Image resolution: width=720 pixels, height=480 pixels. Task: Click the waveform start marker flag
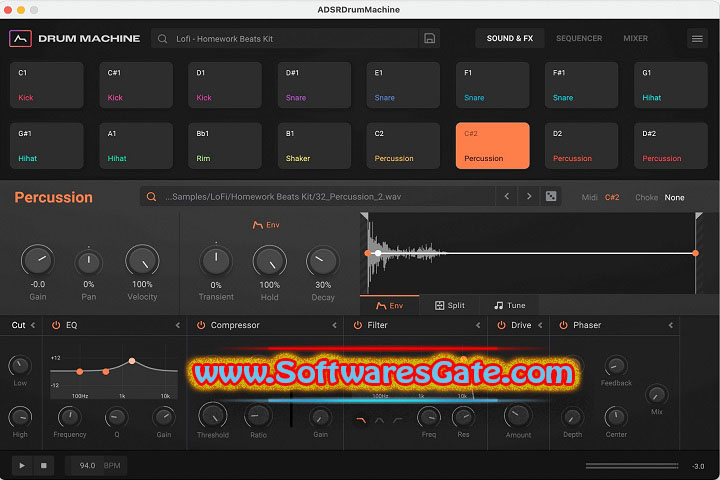point(364,216)
